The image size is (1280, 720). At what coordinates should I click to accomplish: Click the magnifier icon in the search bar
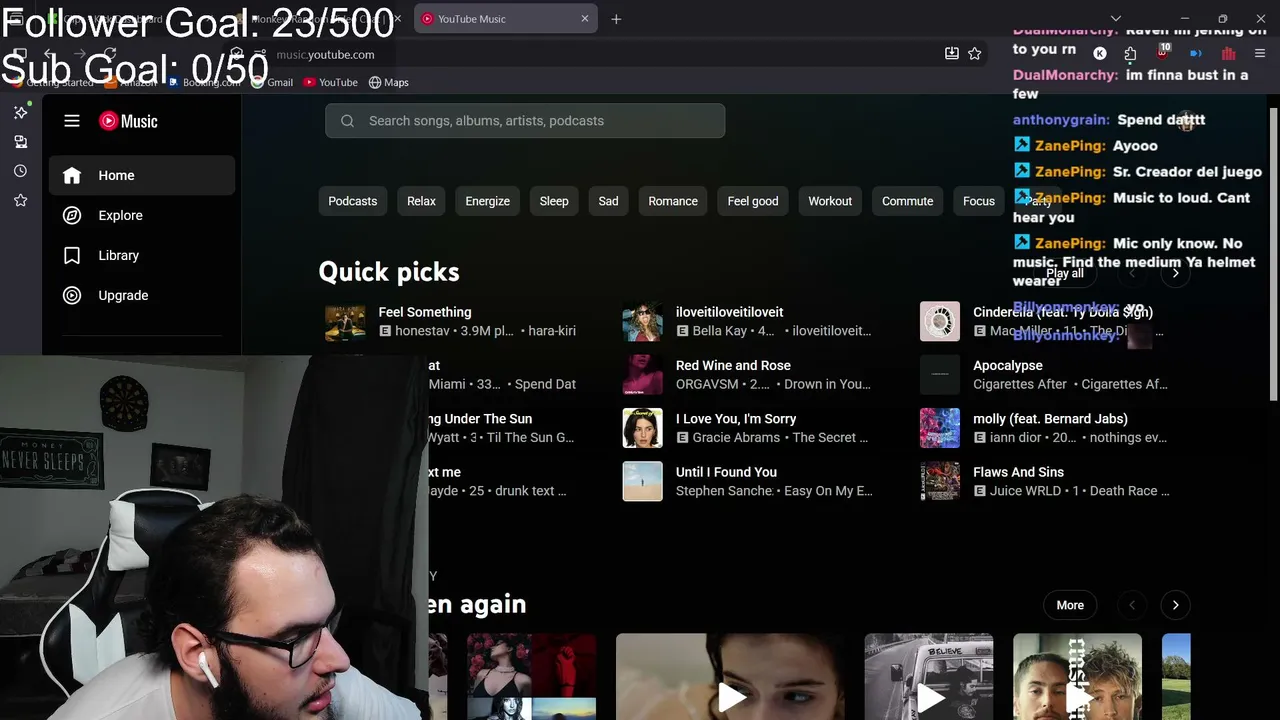click(x=347, y=121)
